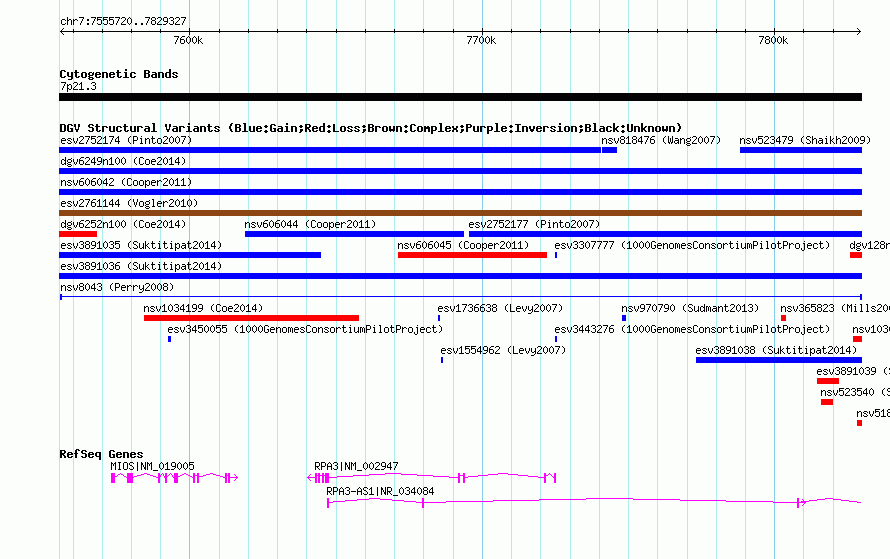This screenshot has width=890, height=559.
Task: Click the esv3891036 (Suktitipat2014) label
Action: 141,266
